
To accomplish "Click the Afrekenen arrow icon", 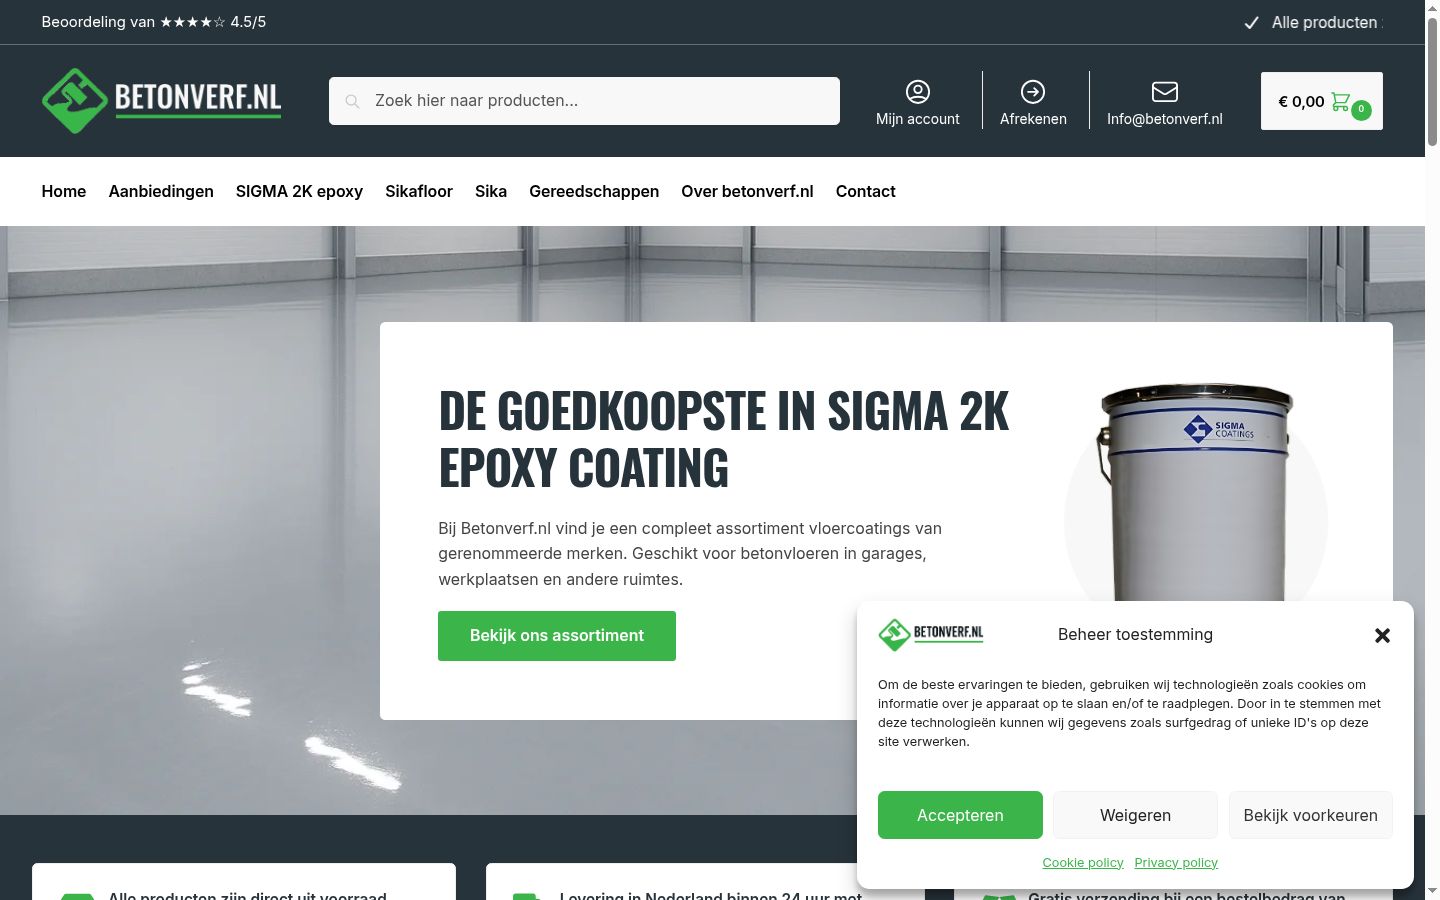I will [x=1033, y=92].
